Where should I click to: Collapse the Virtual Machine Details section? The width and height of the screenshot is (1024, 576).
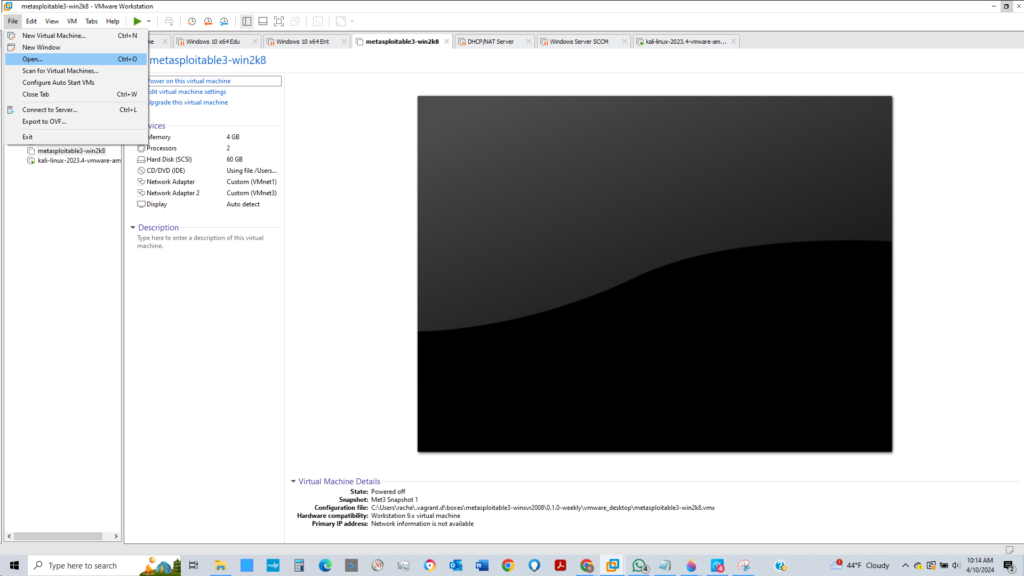tap(293, 481)
